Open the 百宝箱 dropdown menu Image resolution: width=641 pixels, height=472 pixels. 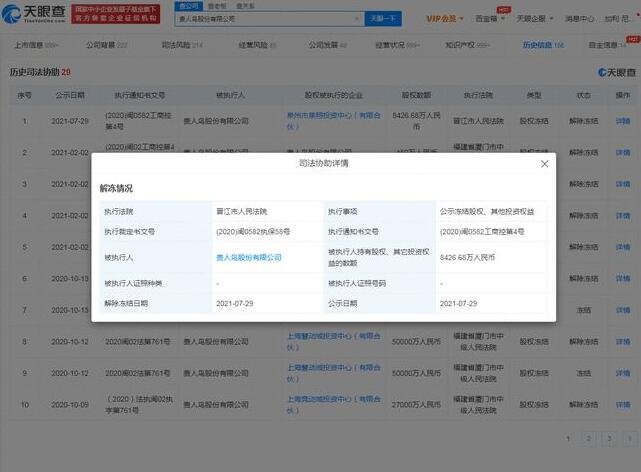pos(490,18)
